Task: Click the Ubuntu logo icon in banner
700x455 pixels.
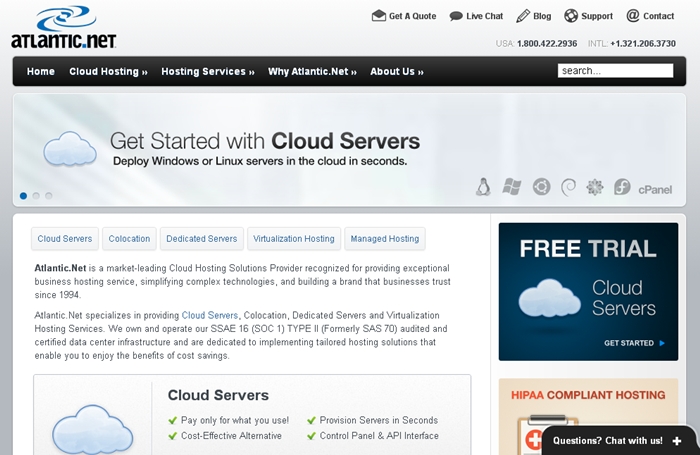Action: (541, 187)
